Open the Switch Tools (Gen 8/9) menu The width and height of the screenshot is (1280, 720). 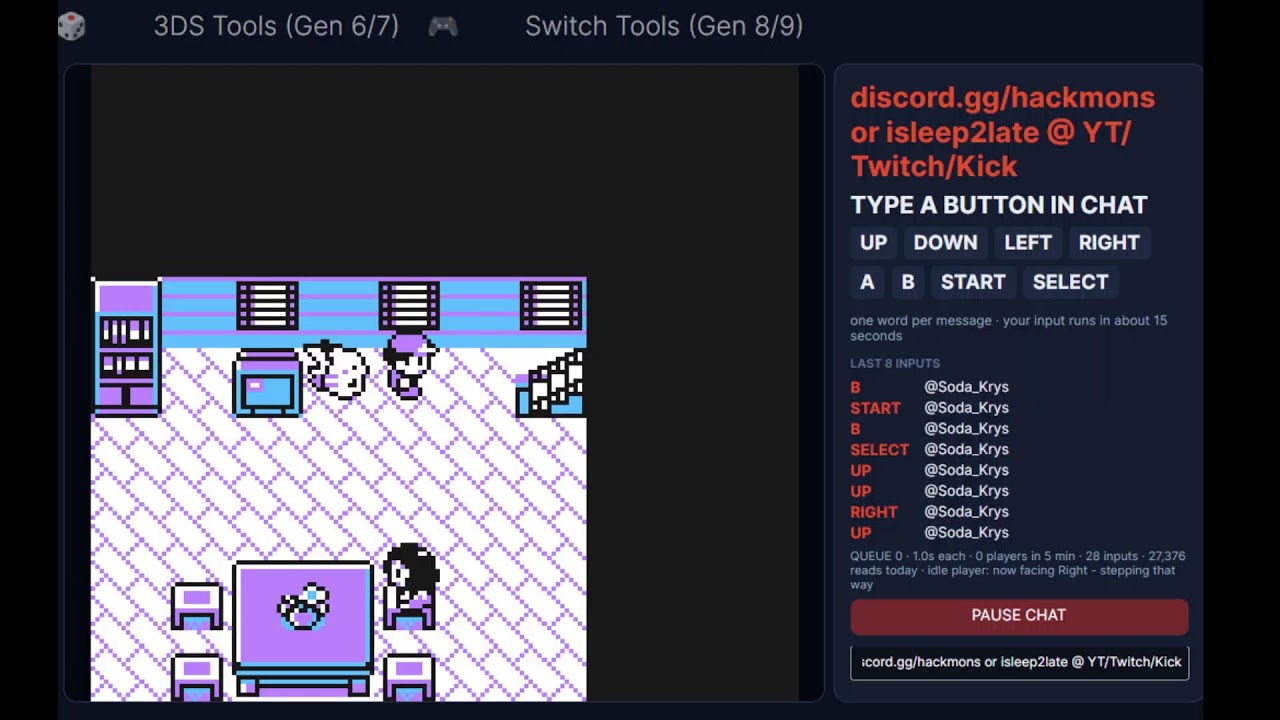point(664,26)
